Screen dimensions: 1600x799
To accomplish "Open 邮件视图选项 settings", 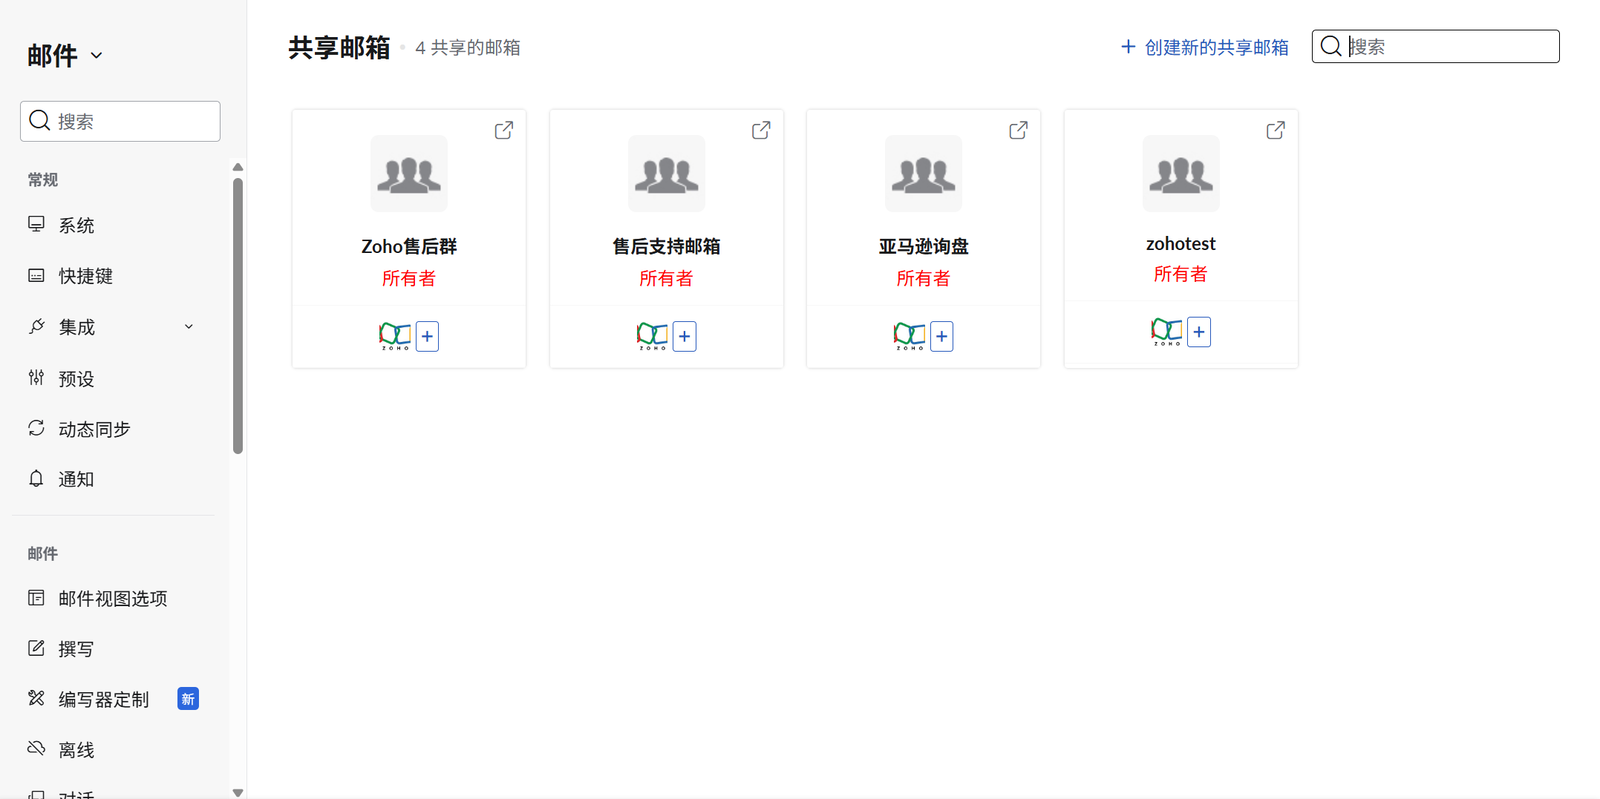I will tap(112, 598).
